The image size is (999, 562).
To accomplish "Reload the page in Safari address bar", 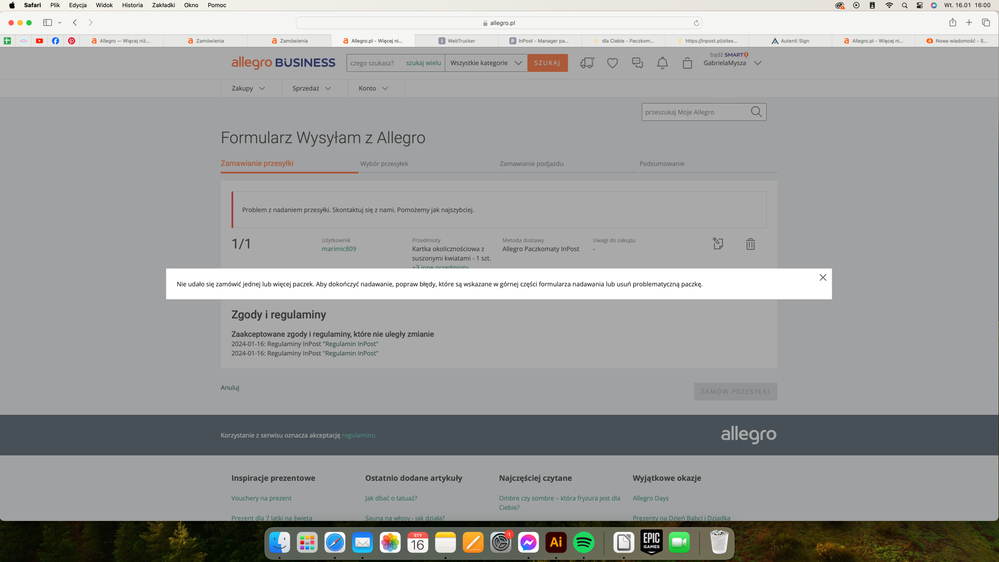I will tap(696, 23).
